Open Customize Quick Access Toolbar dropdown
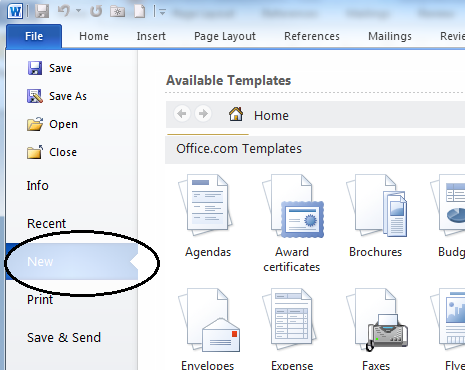The width and height of the screenshot is (465, 370). tap(163, 13)
